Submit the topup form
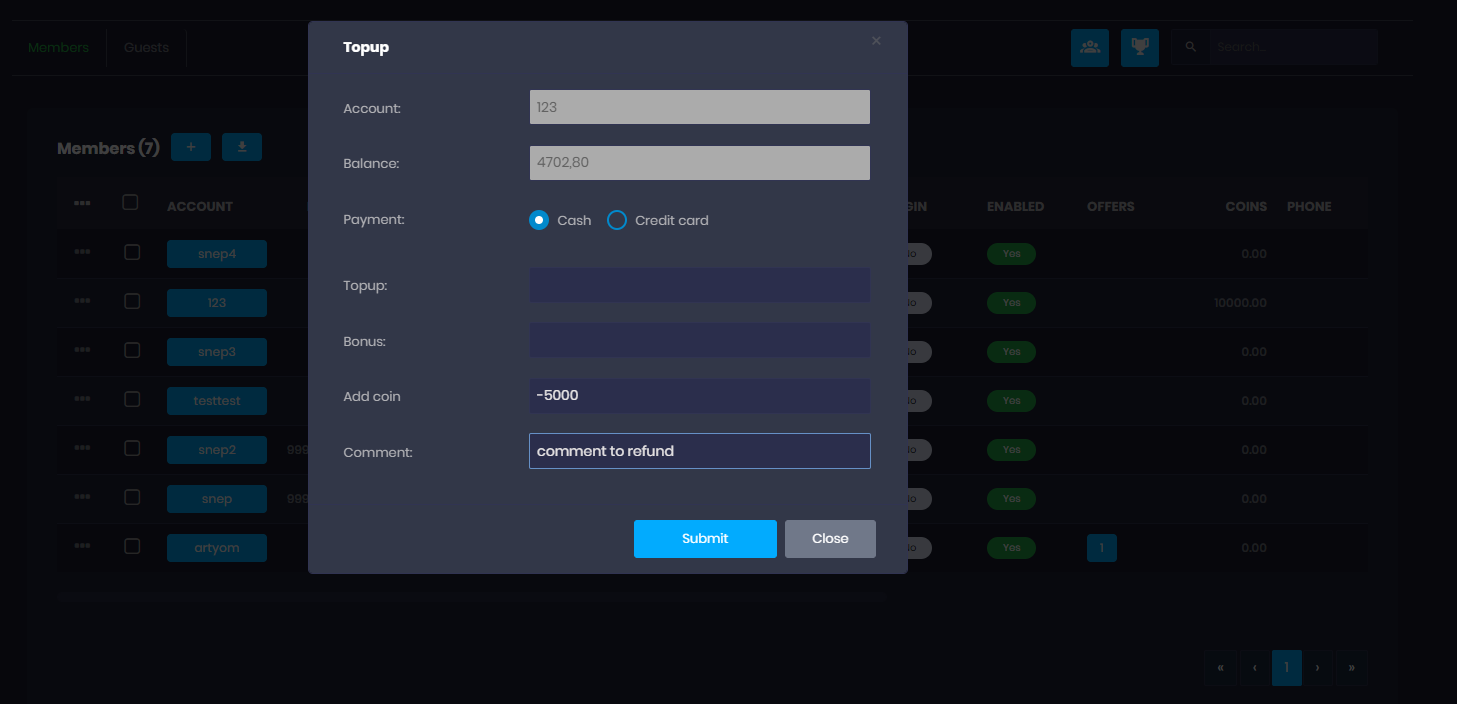 pyautogui.click(x=705, y=538)
